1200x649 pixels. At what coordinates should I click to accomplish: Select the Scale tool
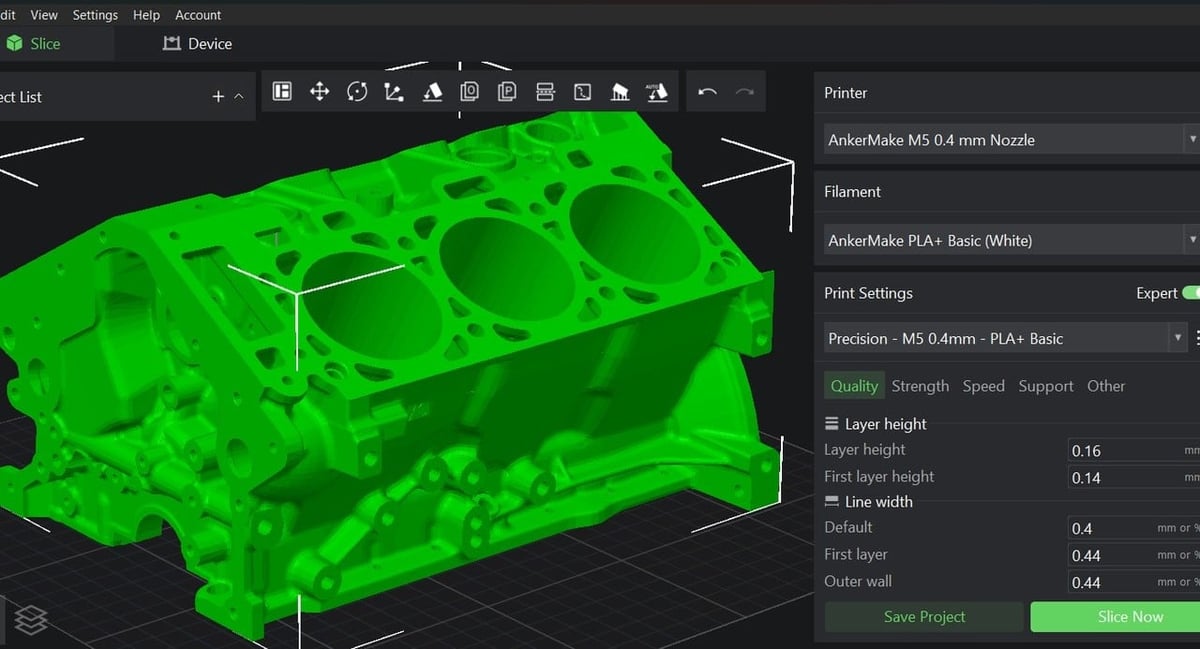click(x=394, y=91)
